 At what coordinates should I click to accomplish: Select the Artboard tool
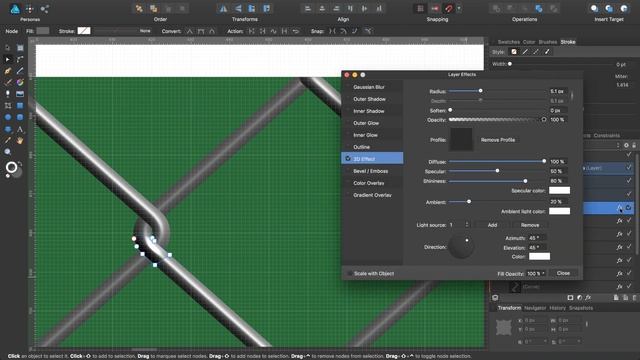point(20,48)
